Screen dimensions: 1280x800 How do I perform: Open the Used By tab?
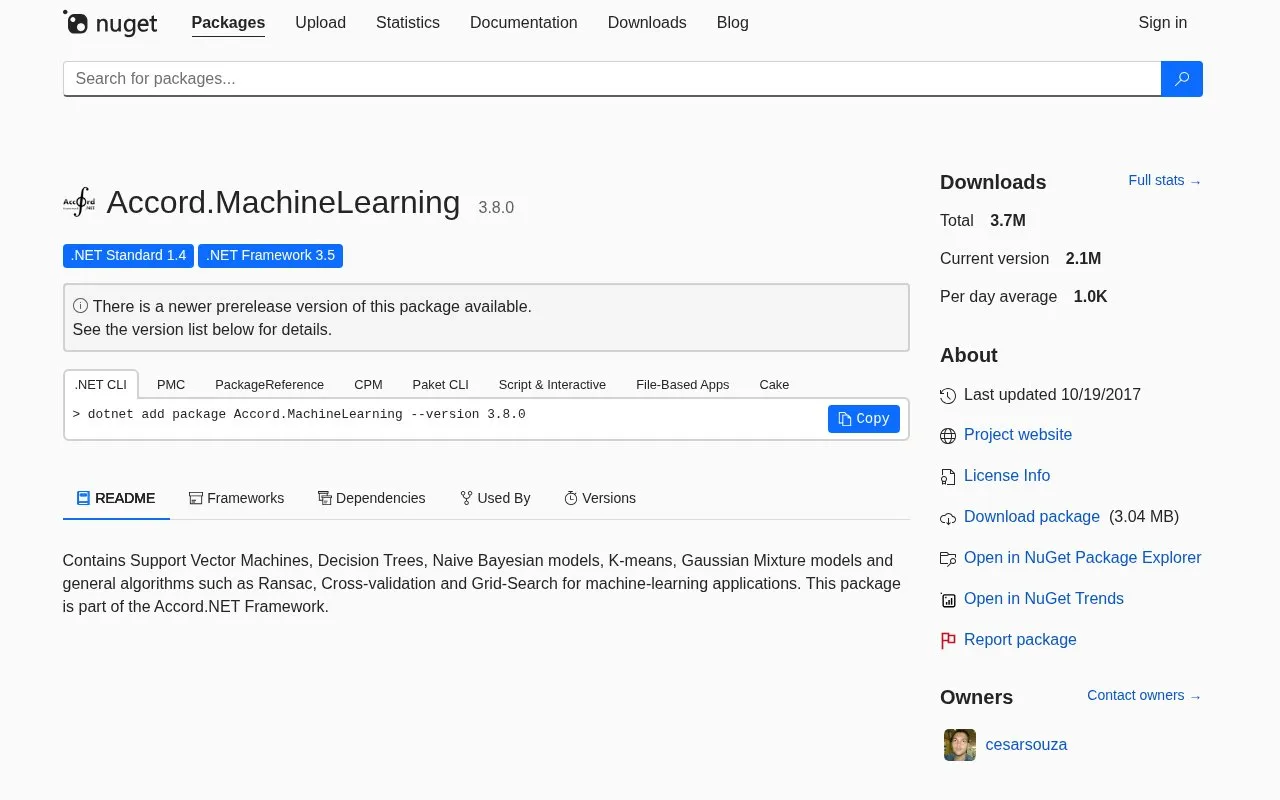[x=495, y=498]
